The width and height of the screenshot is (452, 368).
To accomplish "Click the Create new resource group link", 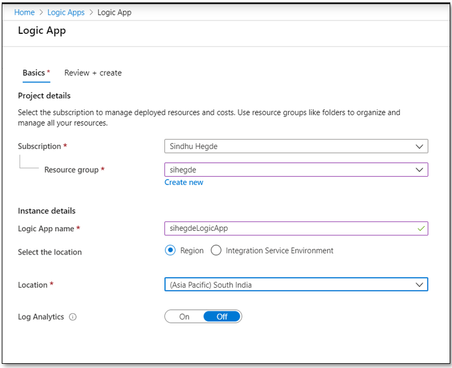I will click(x=184, y=182).
